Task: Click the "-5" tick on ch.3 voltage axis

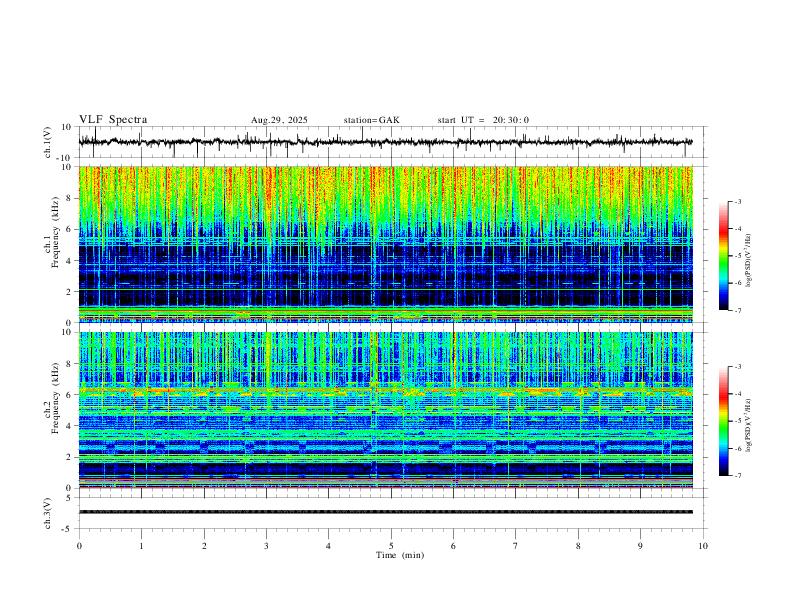Action: 68,529
